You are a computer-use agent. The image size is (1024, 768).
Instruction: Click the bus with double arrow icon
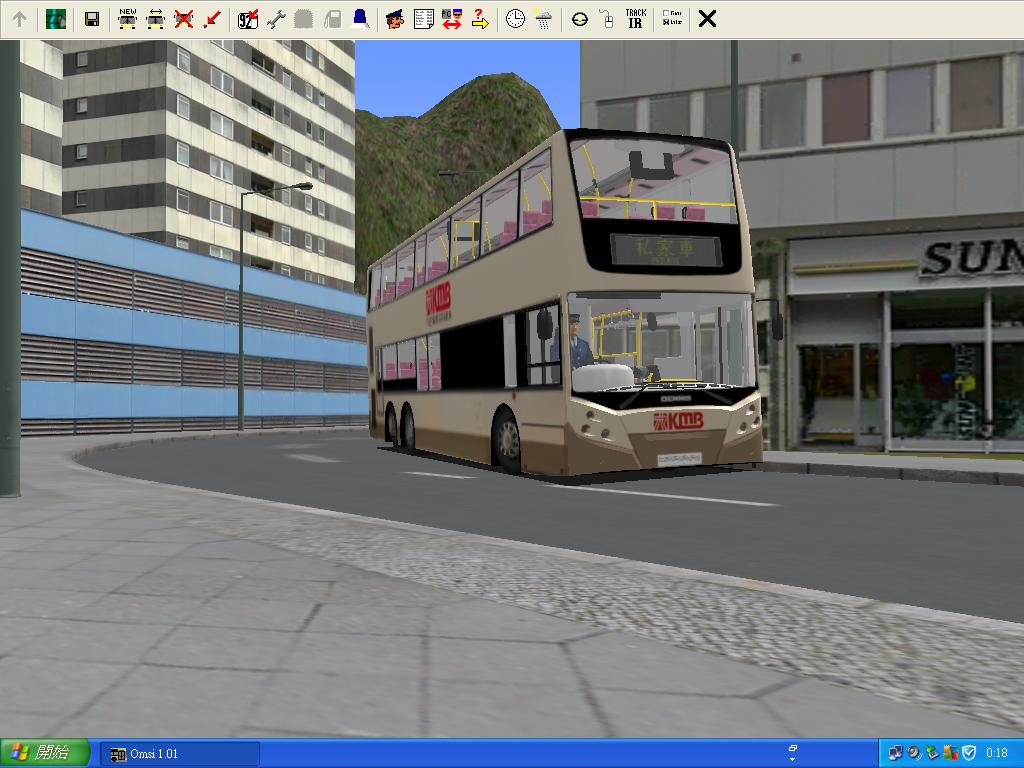[x=155, y=19]
